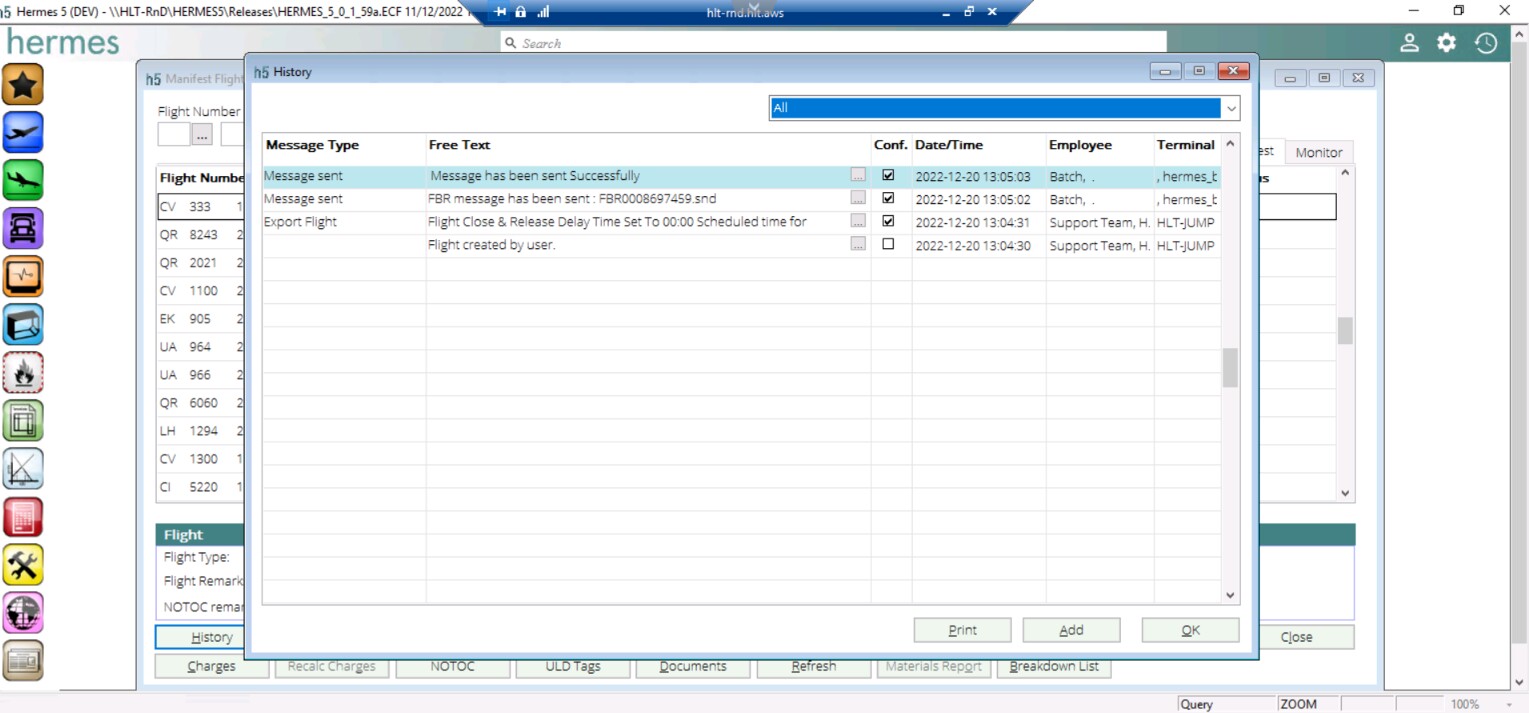
Task: Uncheck Conf. for the Flight created by user entry
Action: (x=890, y=244)
